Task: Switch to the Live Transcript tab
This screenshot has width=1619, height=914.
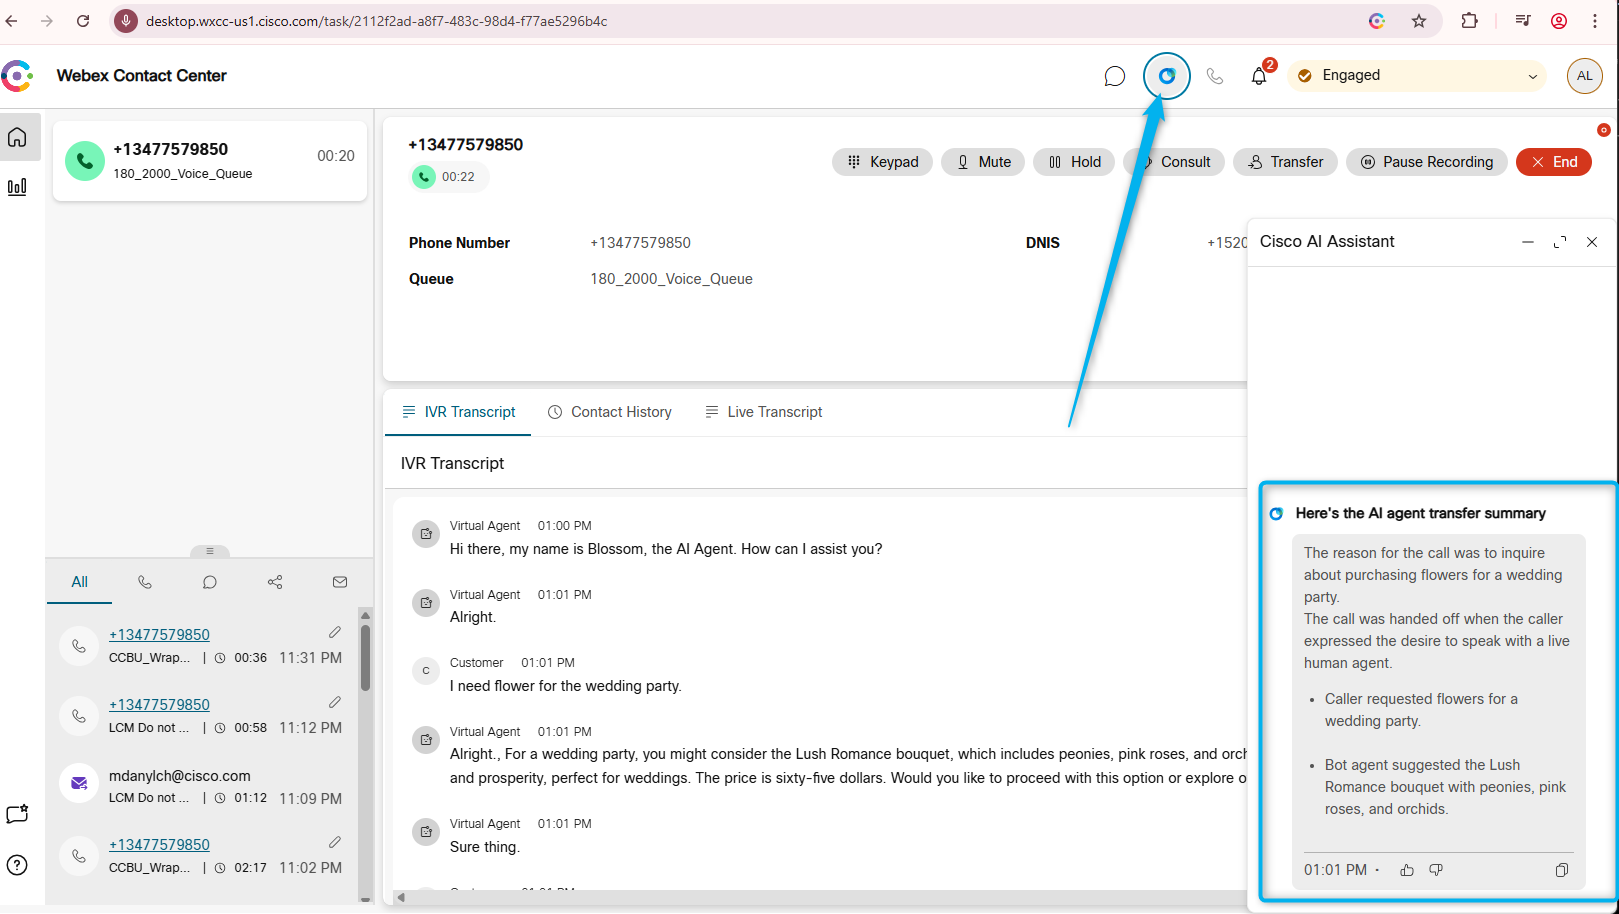Action: [x=764, y=412]
